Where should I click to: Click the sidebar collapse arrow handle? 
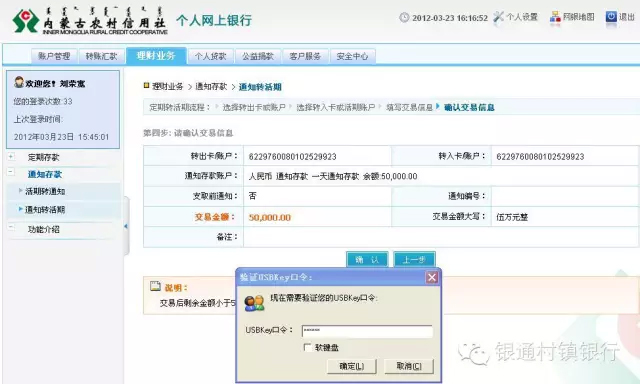(x=126, y=226)
